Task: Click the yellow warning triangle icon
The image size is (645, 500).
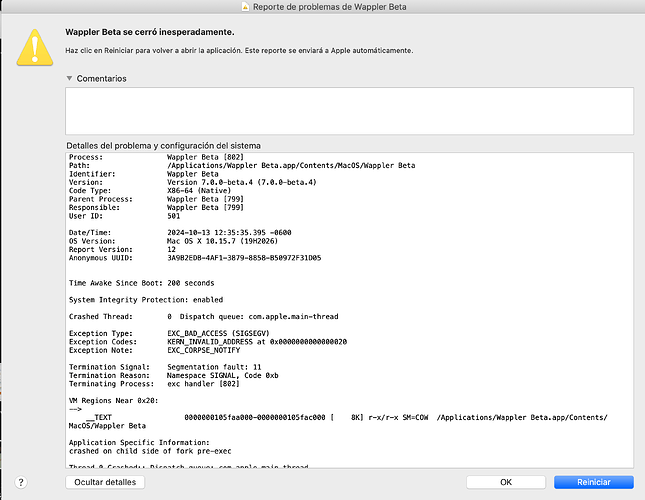Action: coord(33,46)
